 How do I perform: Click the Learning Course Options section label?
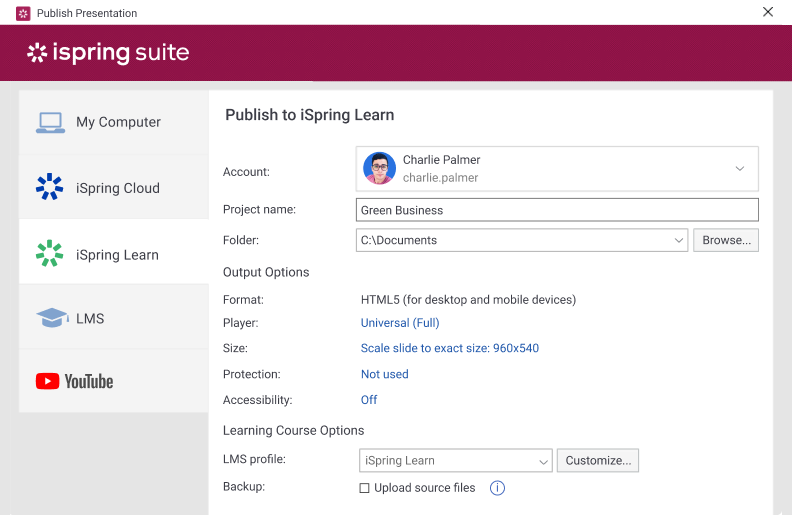point(293,431)
